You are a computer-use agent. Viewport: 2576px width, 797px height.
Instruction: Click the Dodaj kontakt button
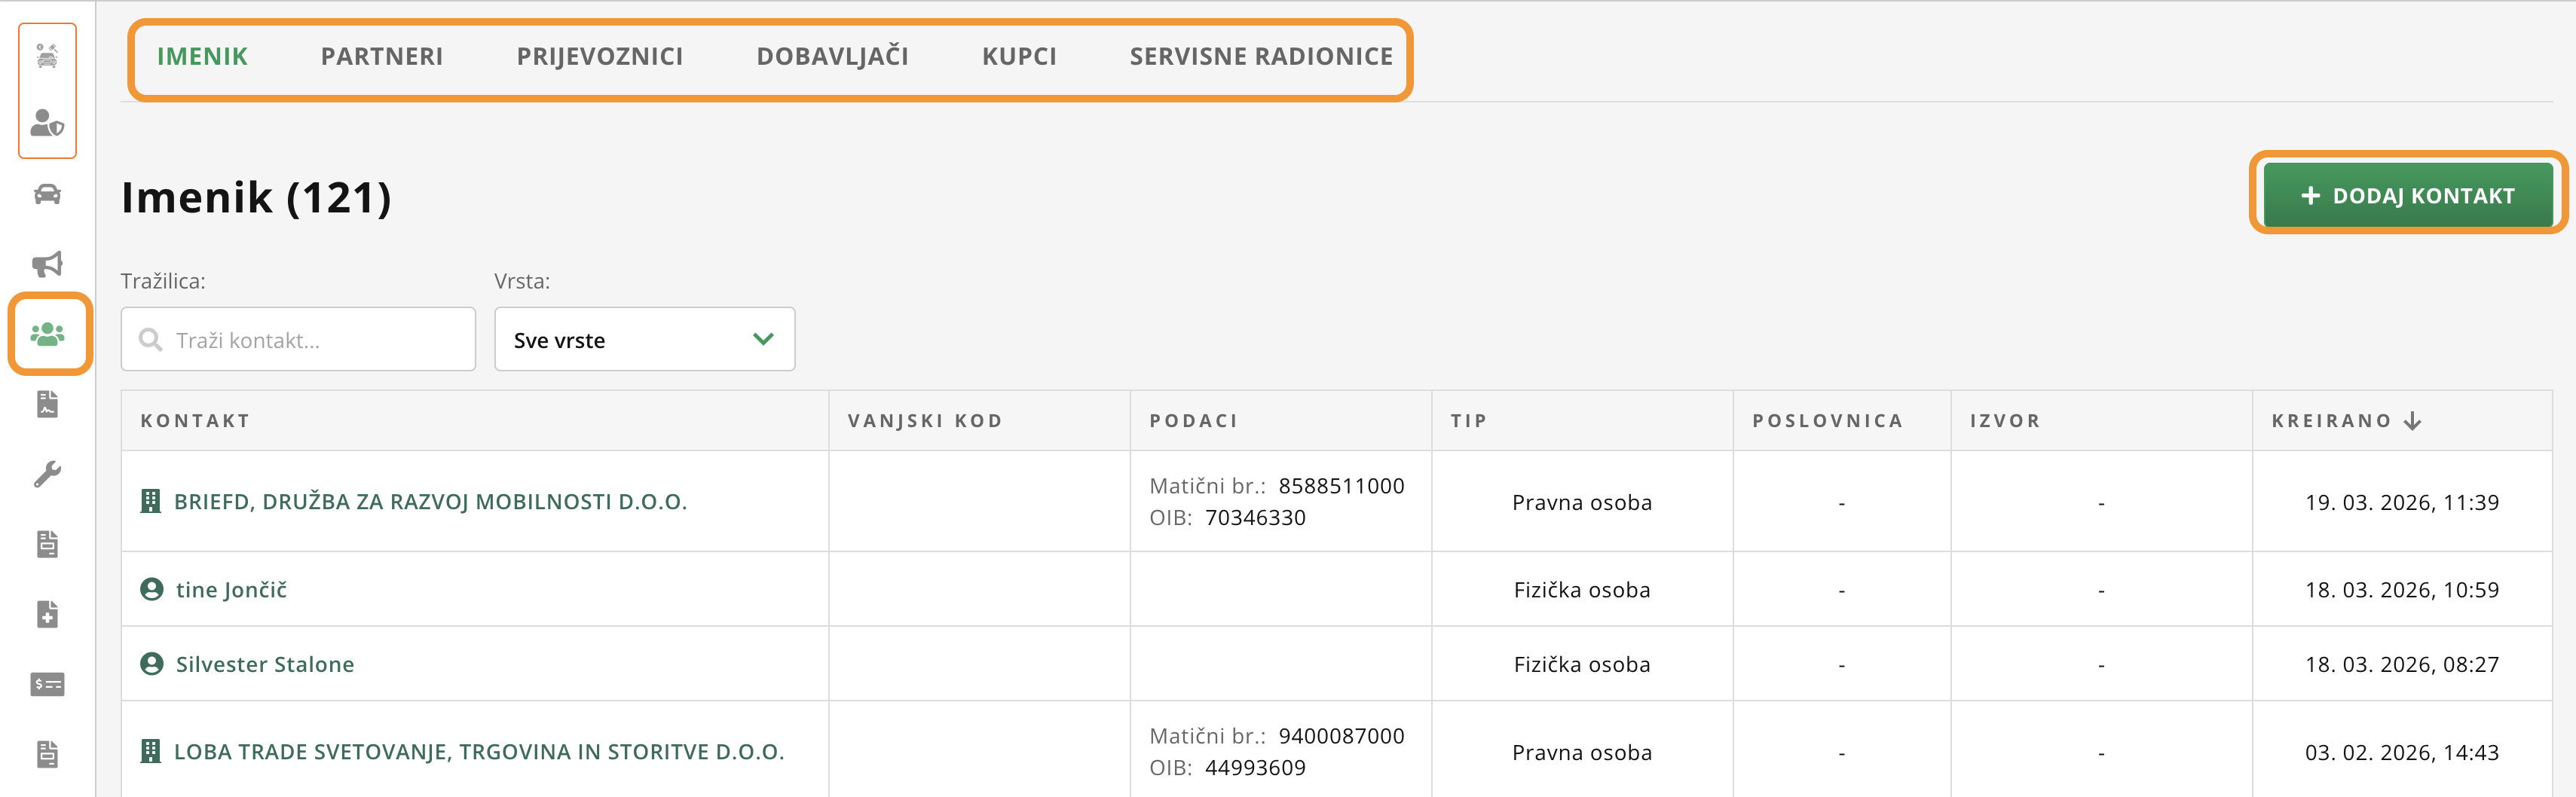click(x=2407, y=196)
